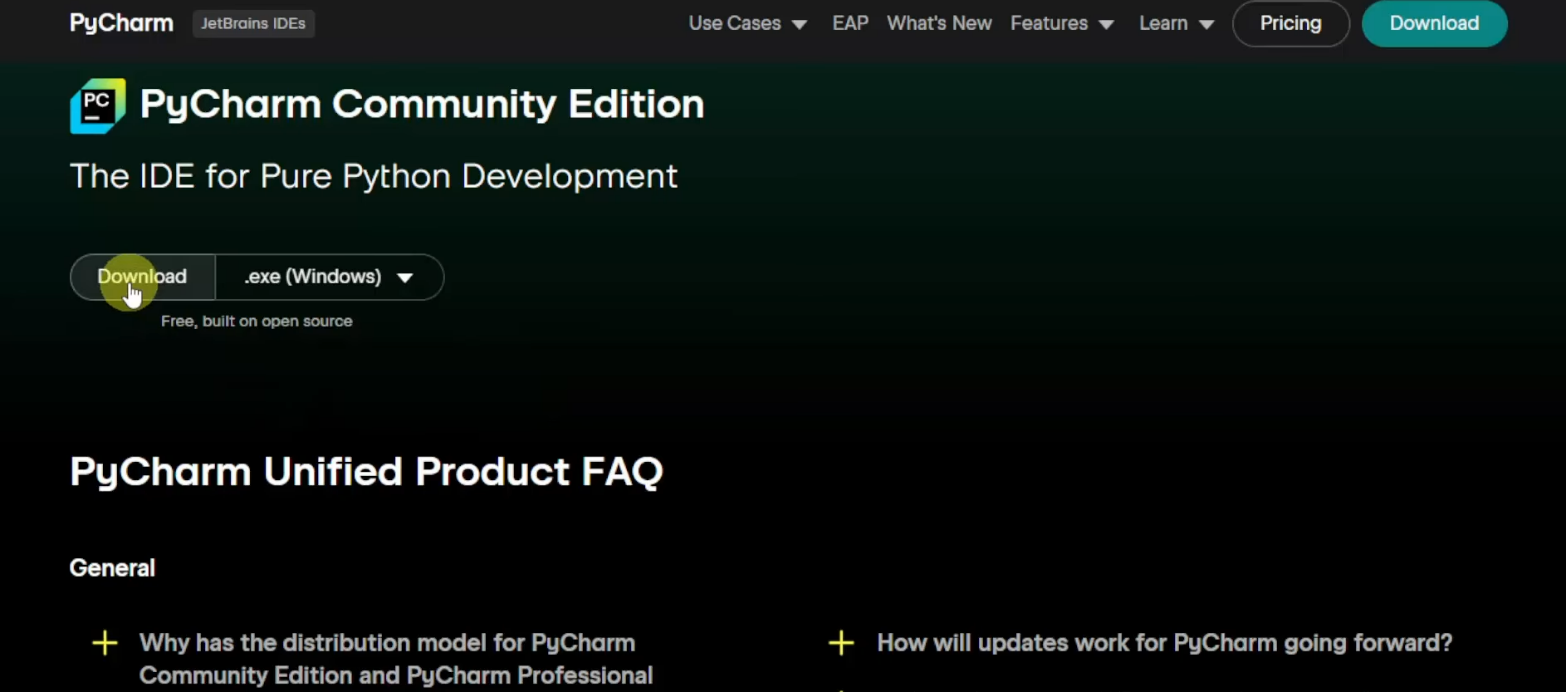Expand the distribution model FAQ entry

[x=388, y=643]
